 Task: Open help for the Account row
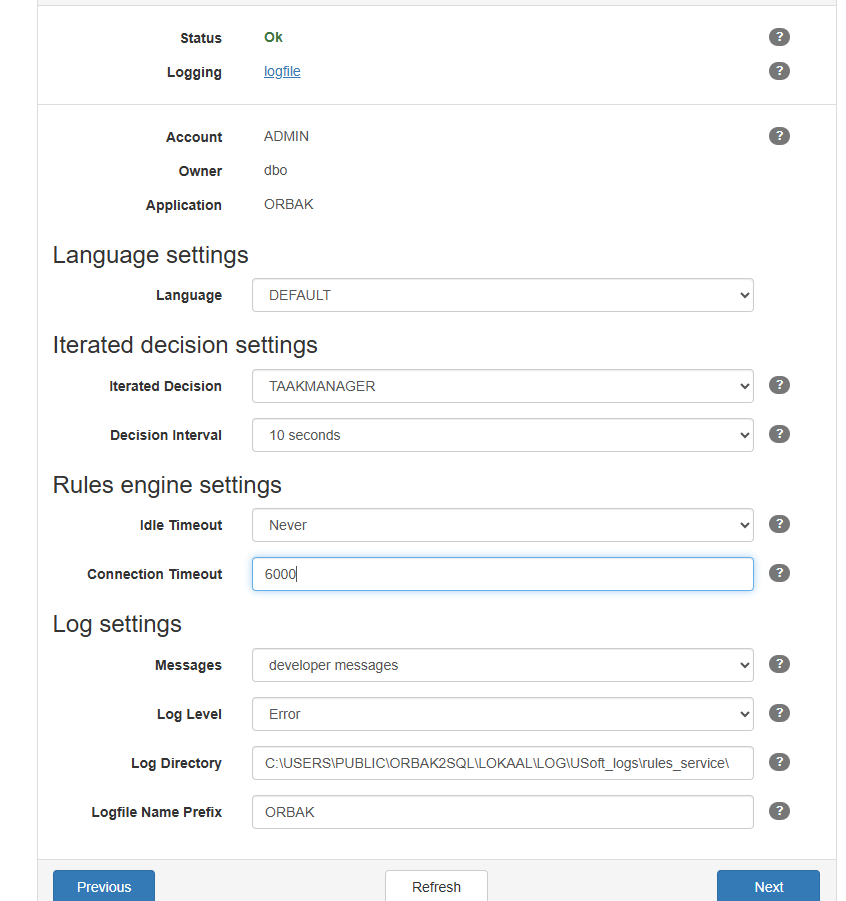tap(779, 136)
